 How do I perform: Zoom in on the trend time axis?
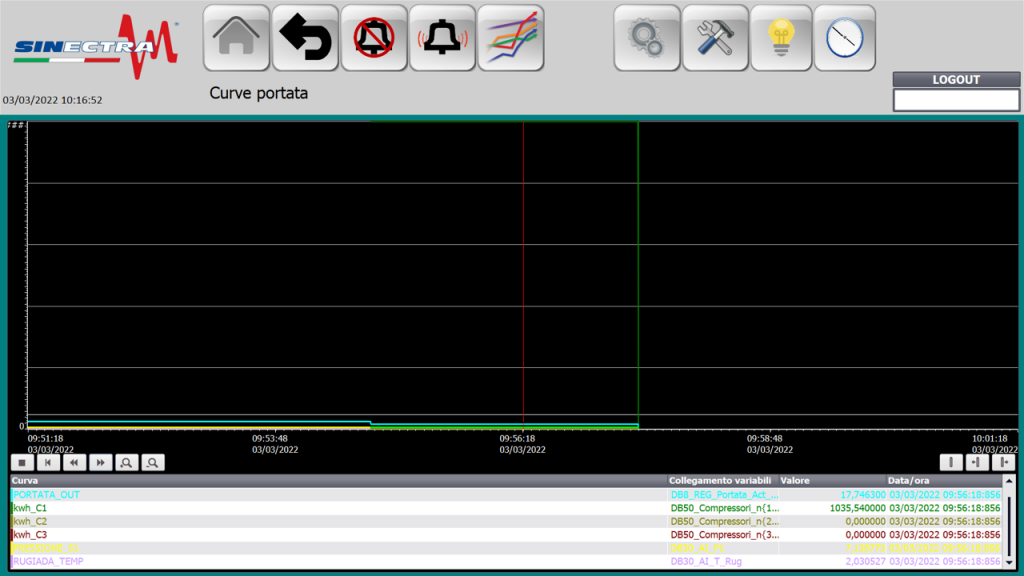point(126,462)
